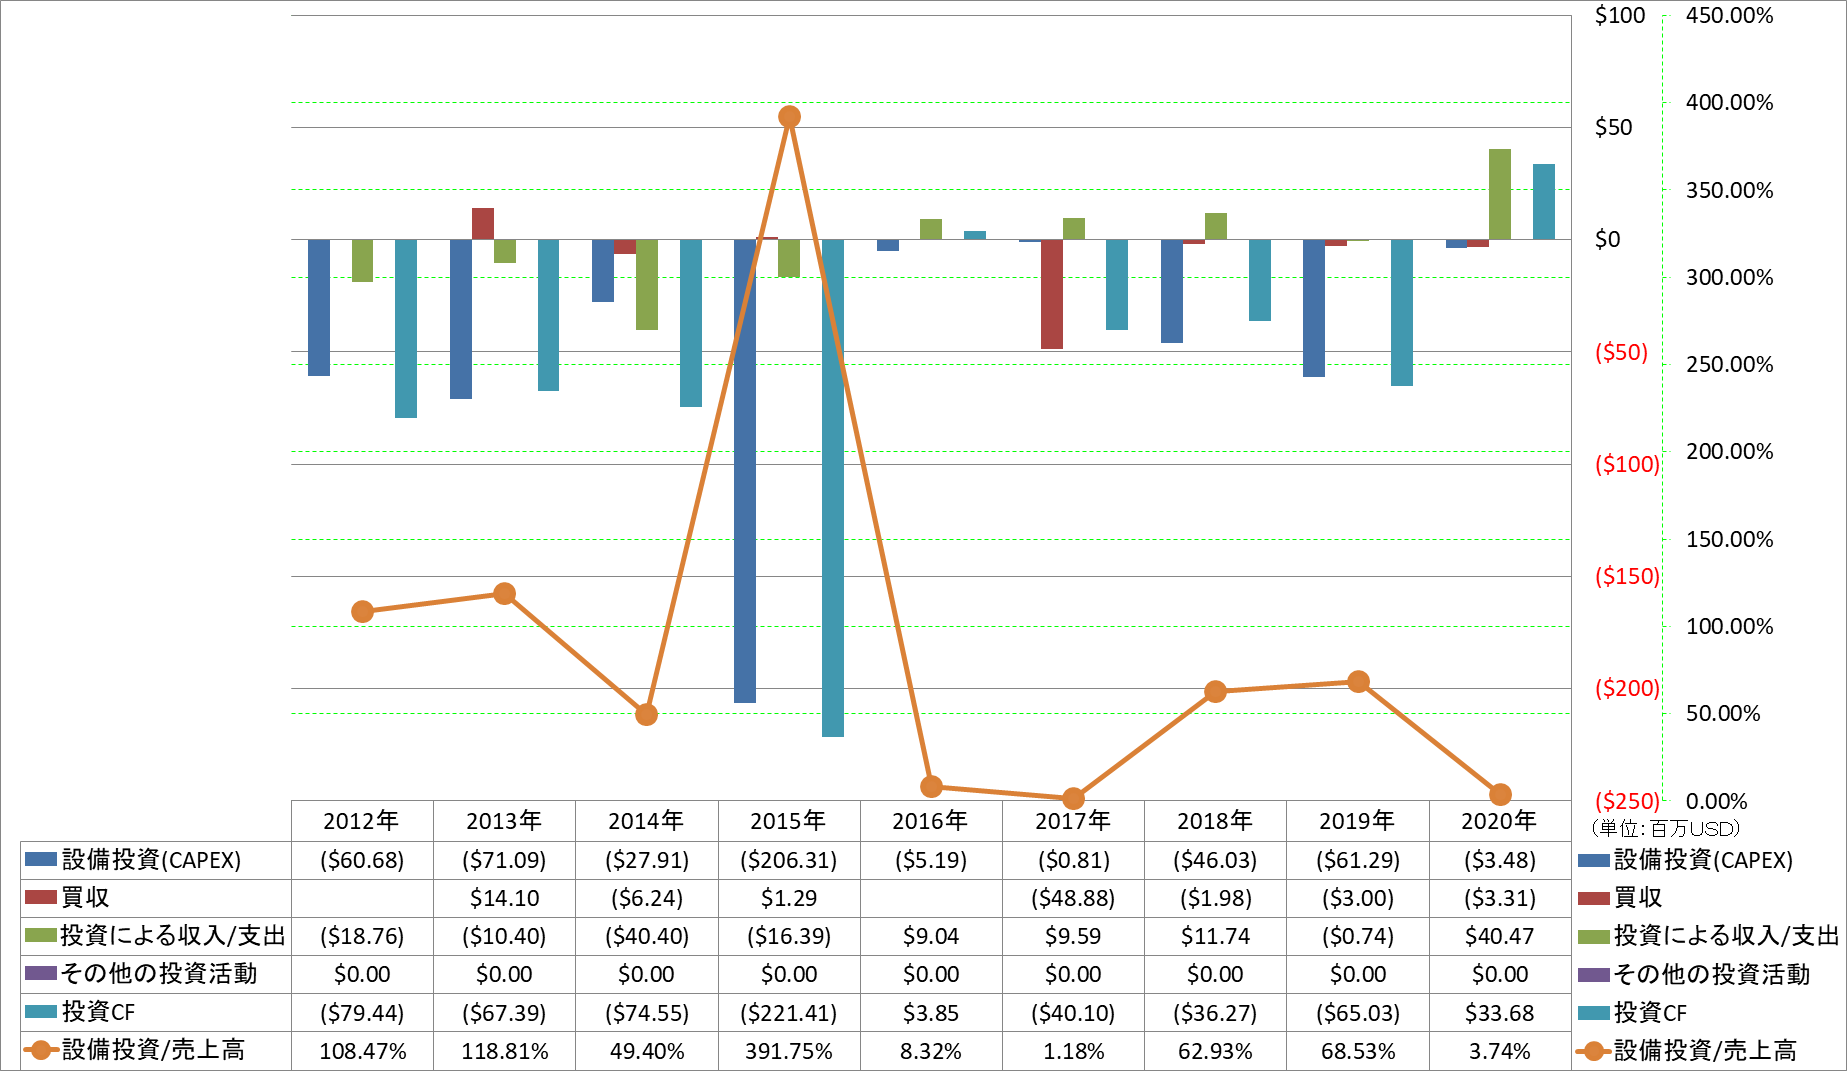Click the 2016年 column header
This screenshot has height=1071, width=1847.
(x=930, y=821)
